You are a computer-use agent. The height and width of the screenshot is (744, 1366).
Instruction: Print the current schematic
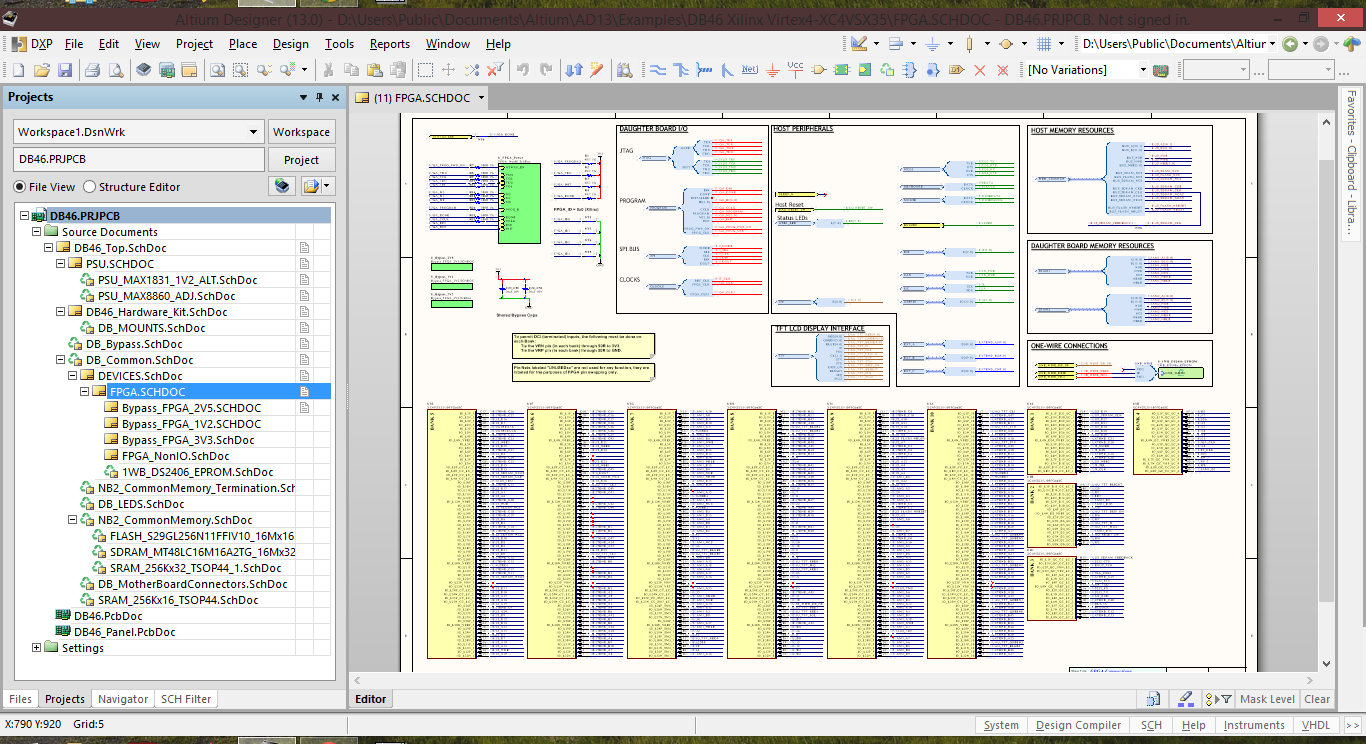[92, 70]
